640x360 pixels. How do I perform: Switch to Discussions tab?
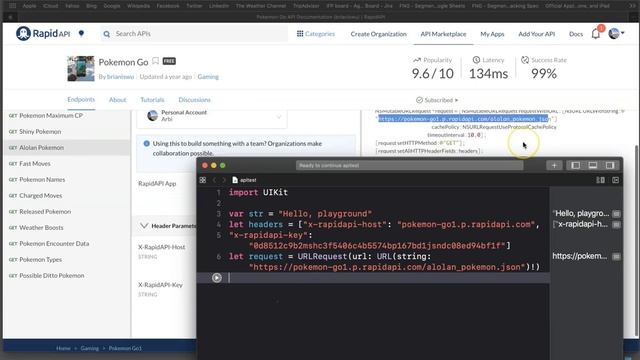194,100
